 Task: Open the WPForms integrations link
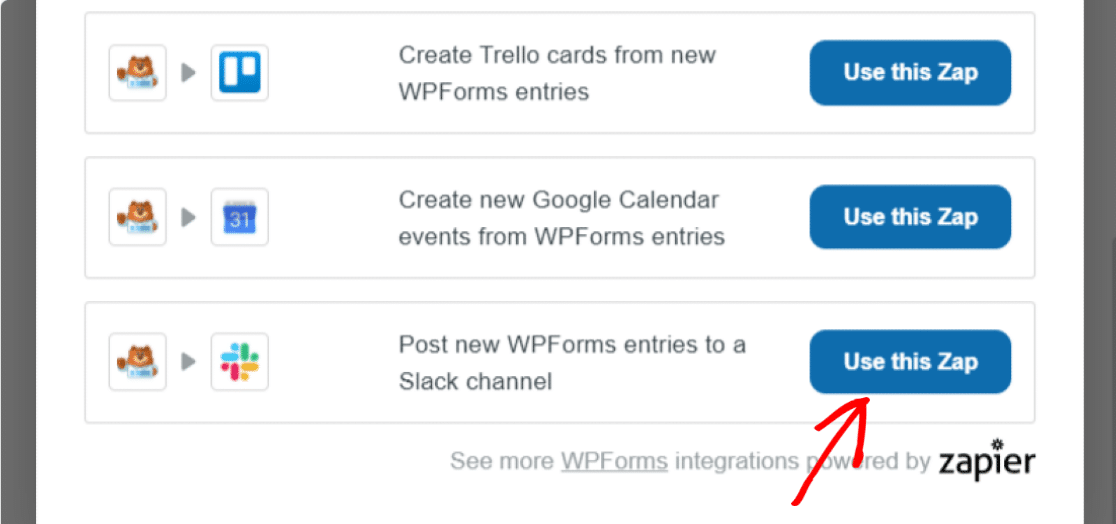tap(614, 461)
